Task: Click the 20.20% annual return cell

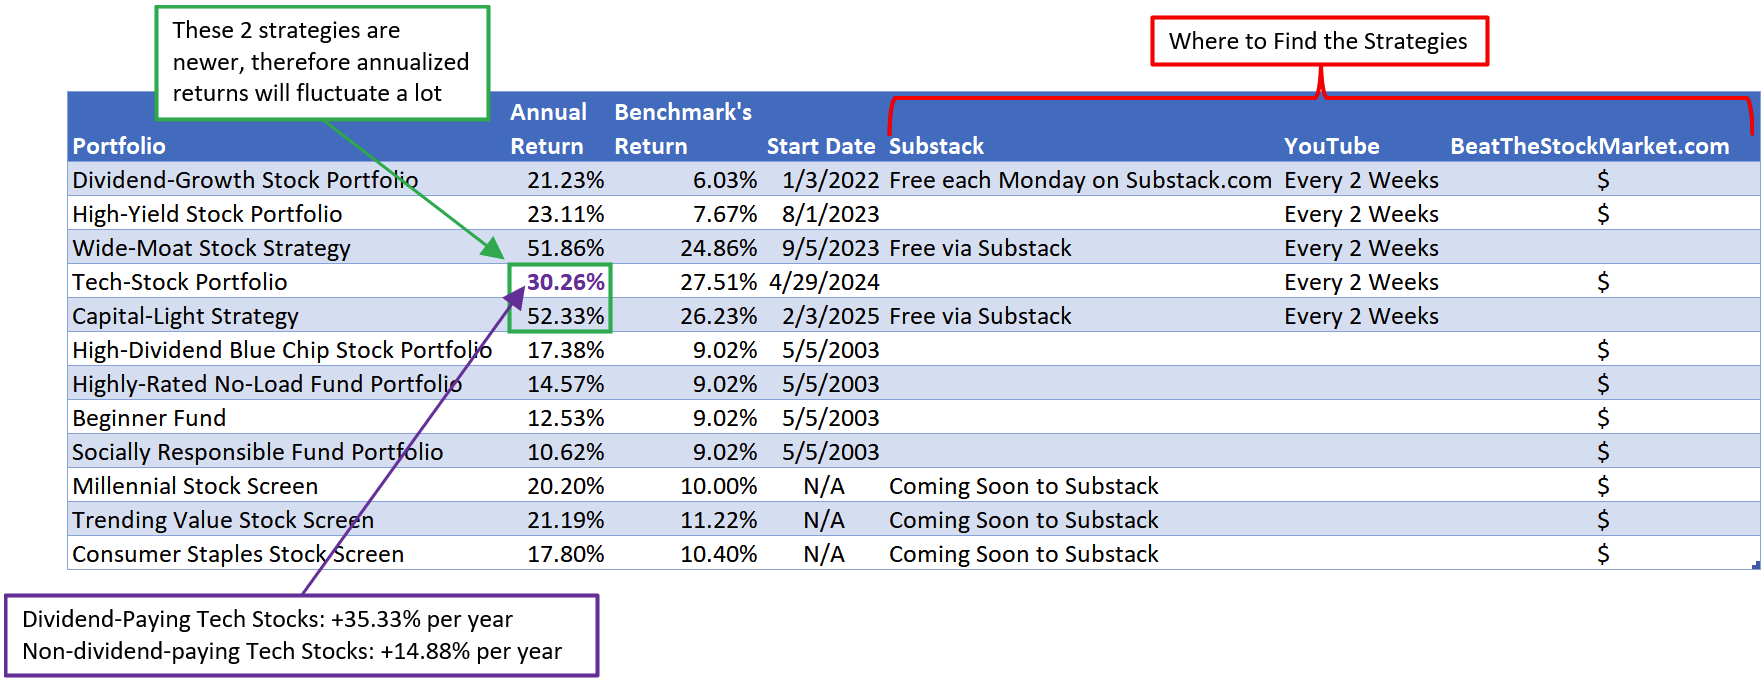Action: tap(566, 486)
